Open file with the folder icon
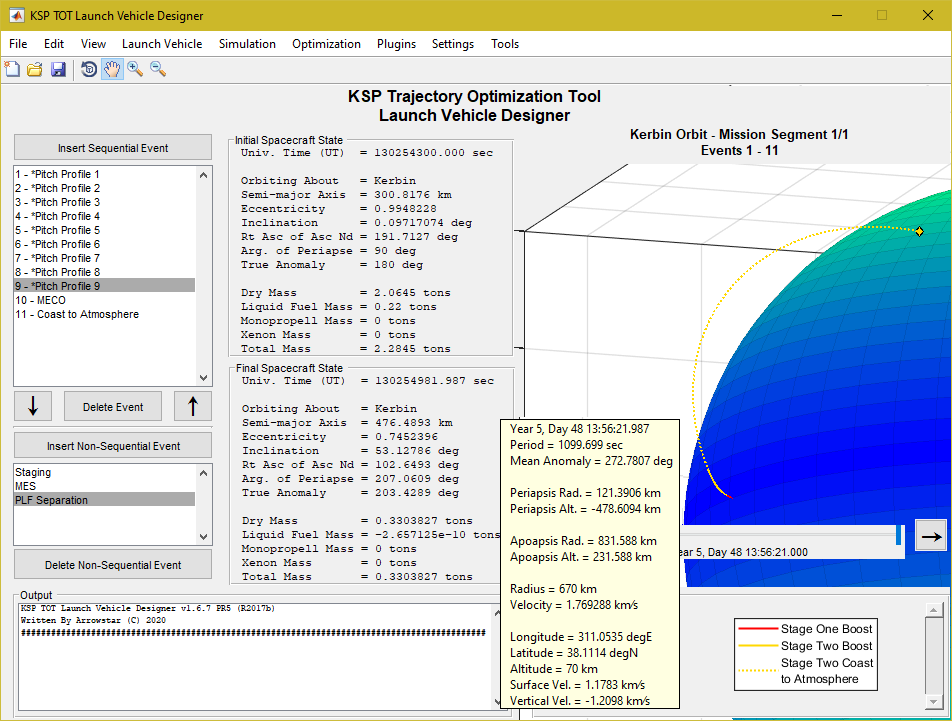The image size is (952, 721). pyautogui.click(x=35, y=69)
